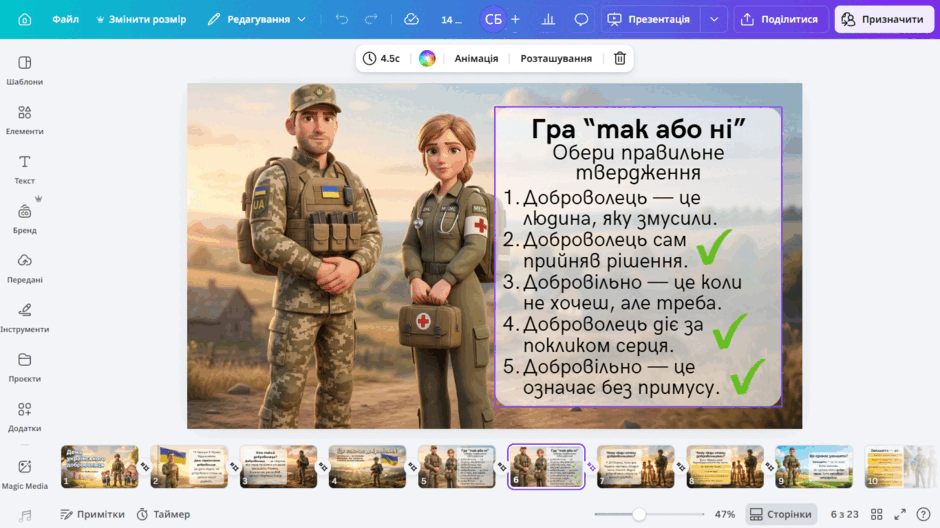Click the Призначити button
940x528 pixels.
point(885,19)
